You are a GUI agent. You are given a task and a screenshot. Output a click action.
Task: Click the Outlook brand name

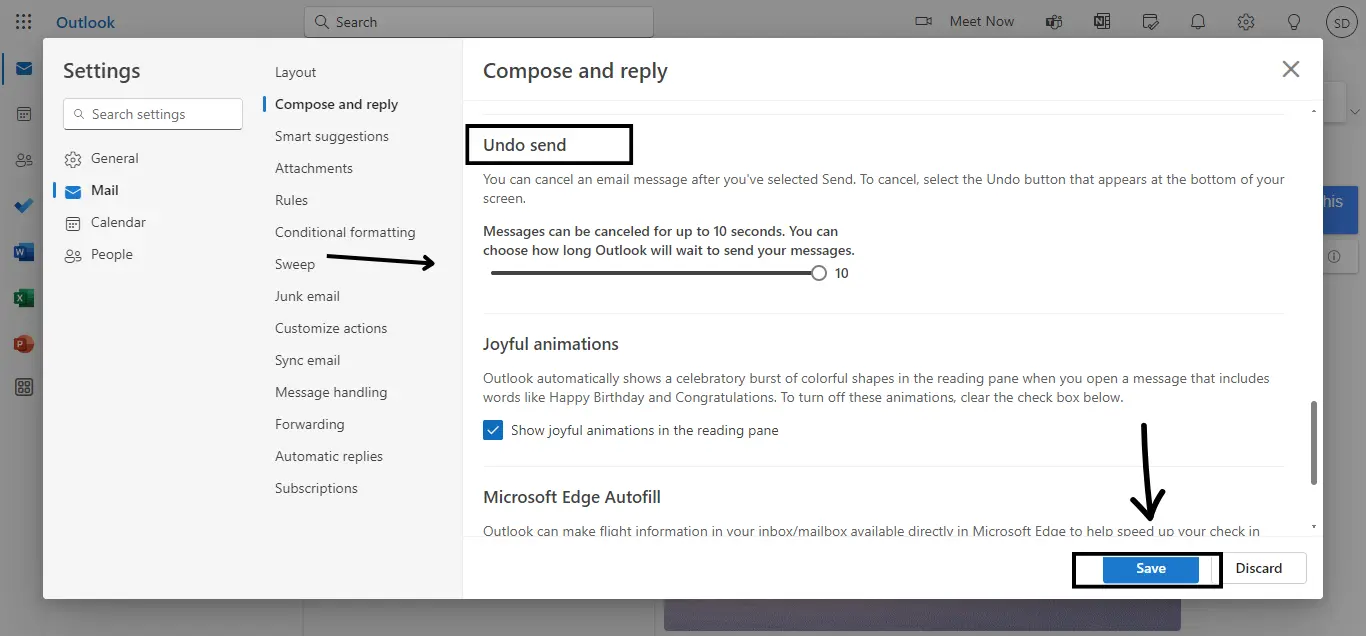coord(85,22)
